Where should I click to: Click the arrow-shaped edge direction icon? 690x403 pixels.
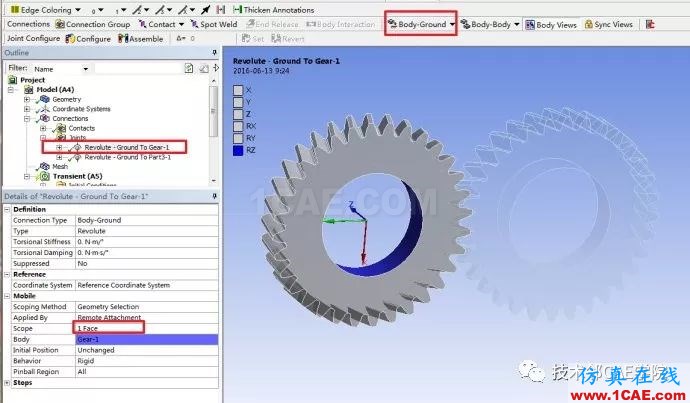(x=206, y=9)
